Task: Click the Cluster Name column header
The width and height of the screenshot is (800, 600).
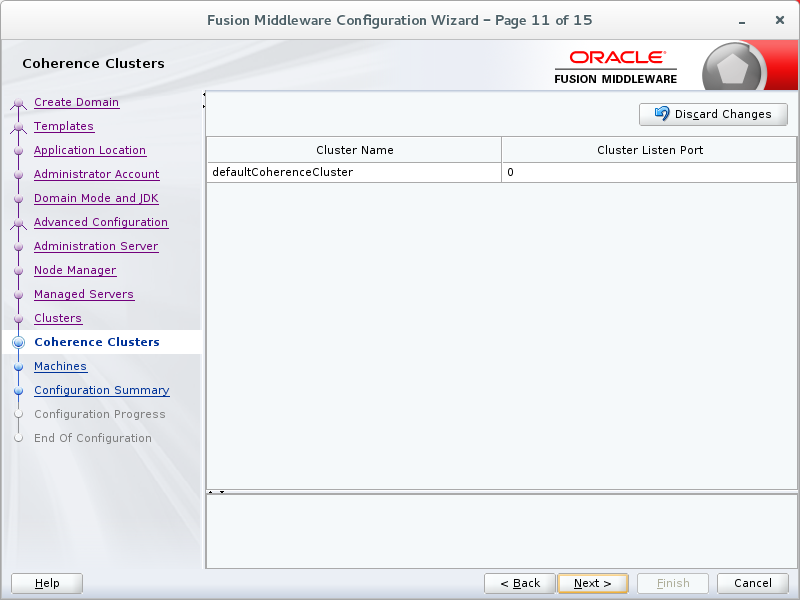Action: [354, 150]
